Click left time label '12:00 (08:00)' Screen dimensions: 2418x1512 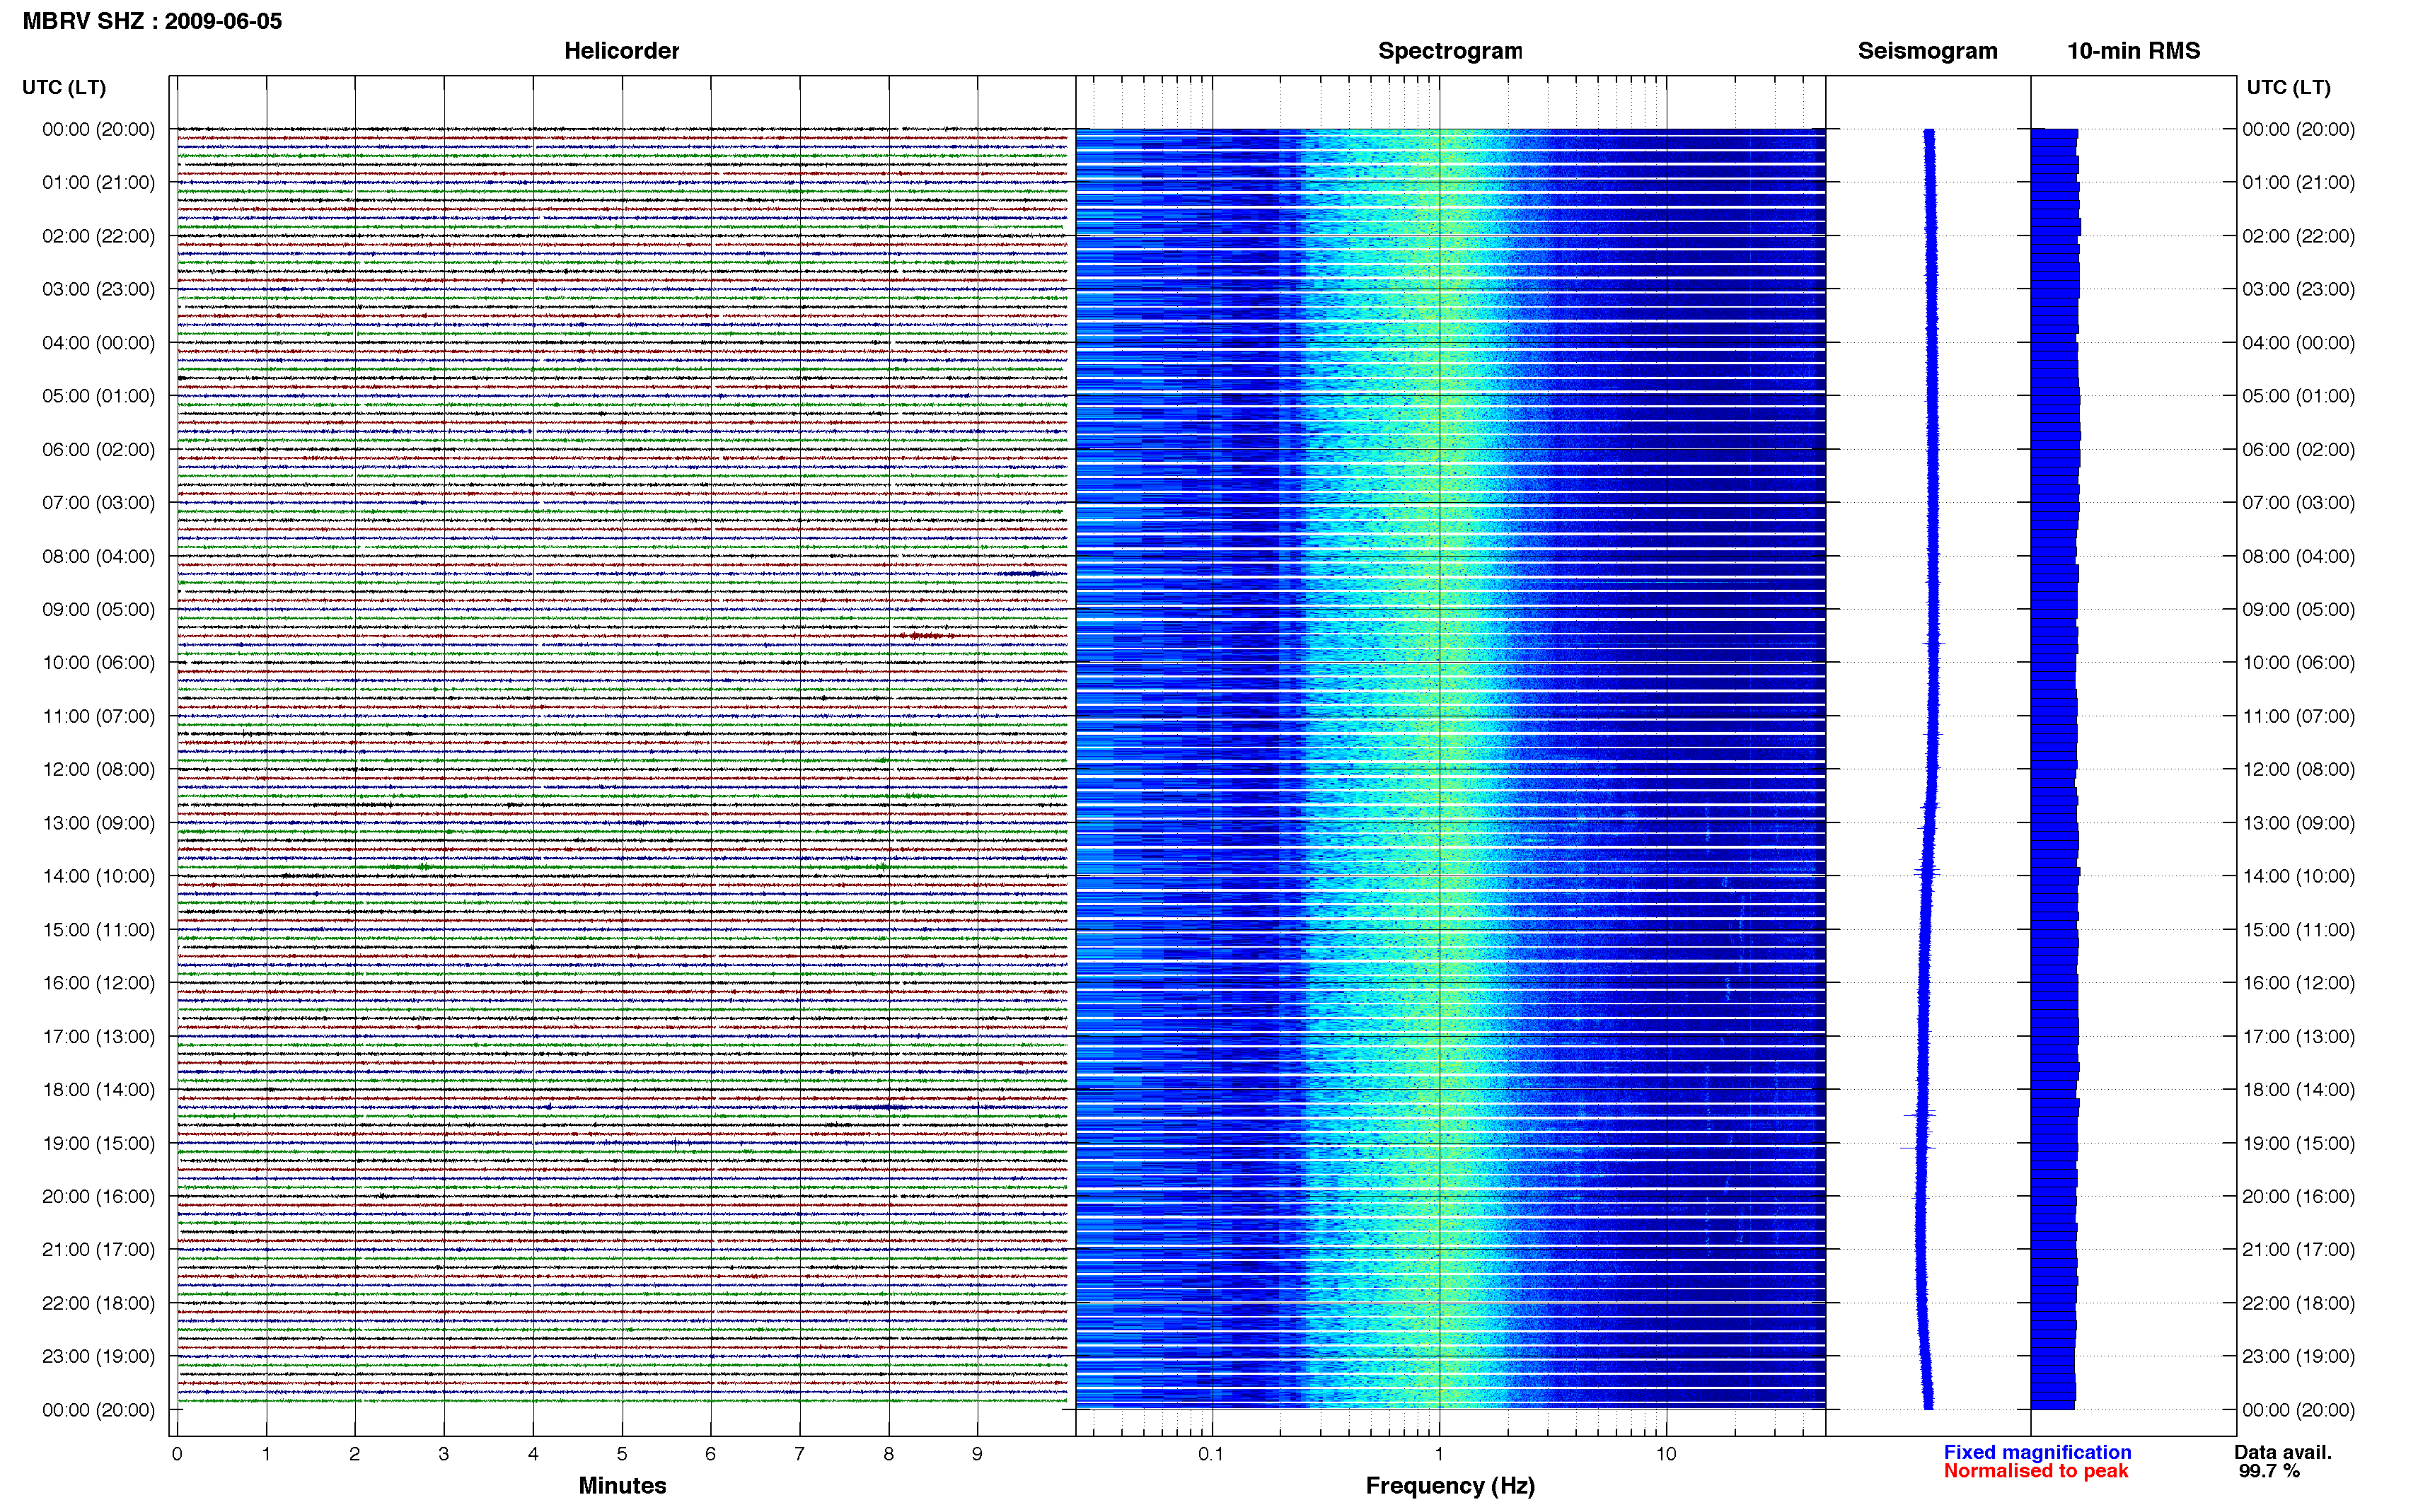coord(99,769)
